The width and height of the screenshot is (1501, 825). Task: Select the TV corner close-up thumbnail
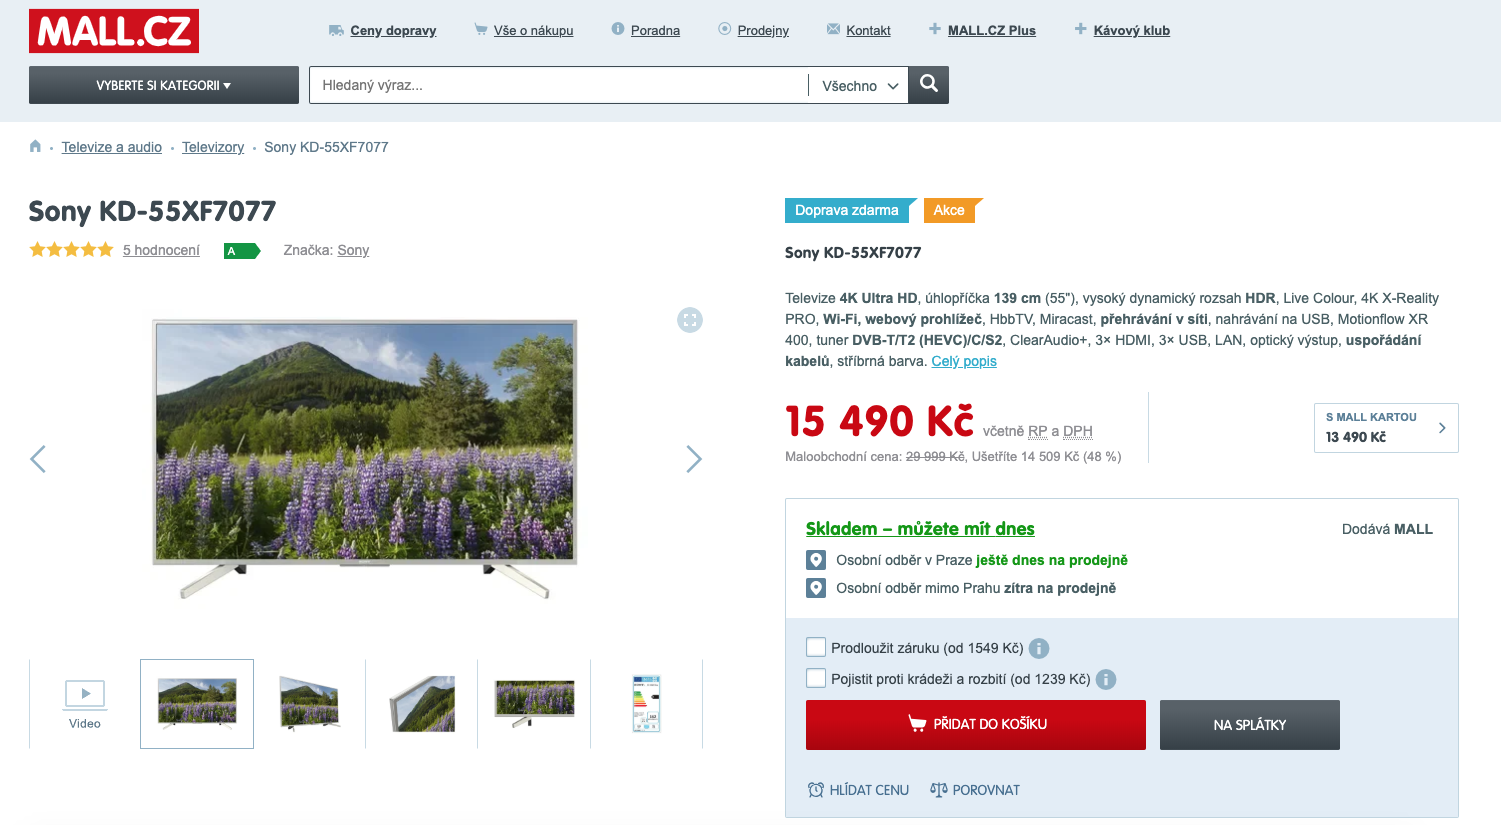[421, 704]
